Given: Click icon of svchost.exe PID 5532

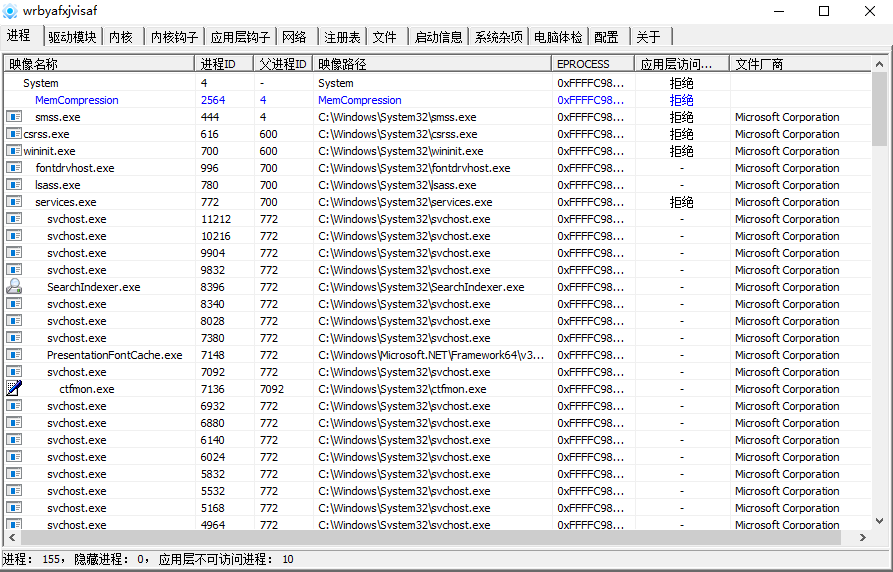Looking at the screenshot, I should (14, 491).
